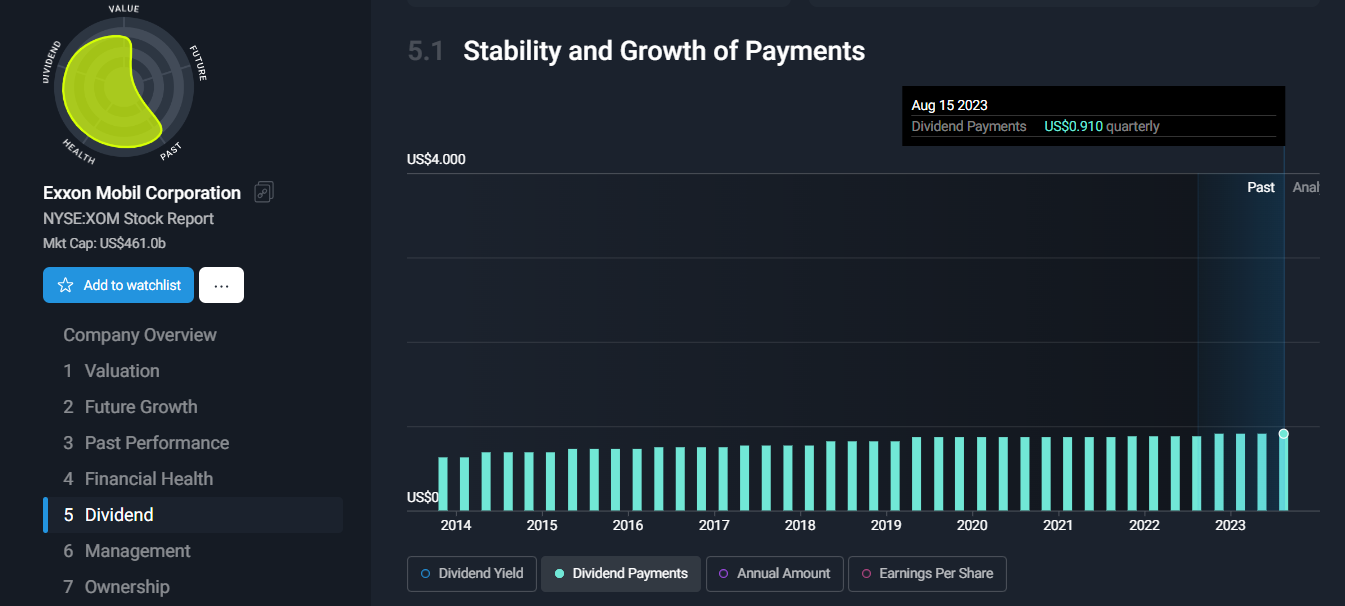Click the Exxon Mobil Corporation company name
Viewport: 1345px width, 606px height.
[x=142, y=193]
